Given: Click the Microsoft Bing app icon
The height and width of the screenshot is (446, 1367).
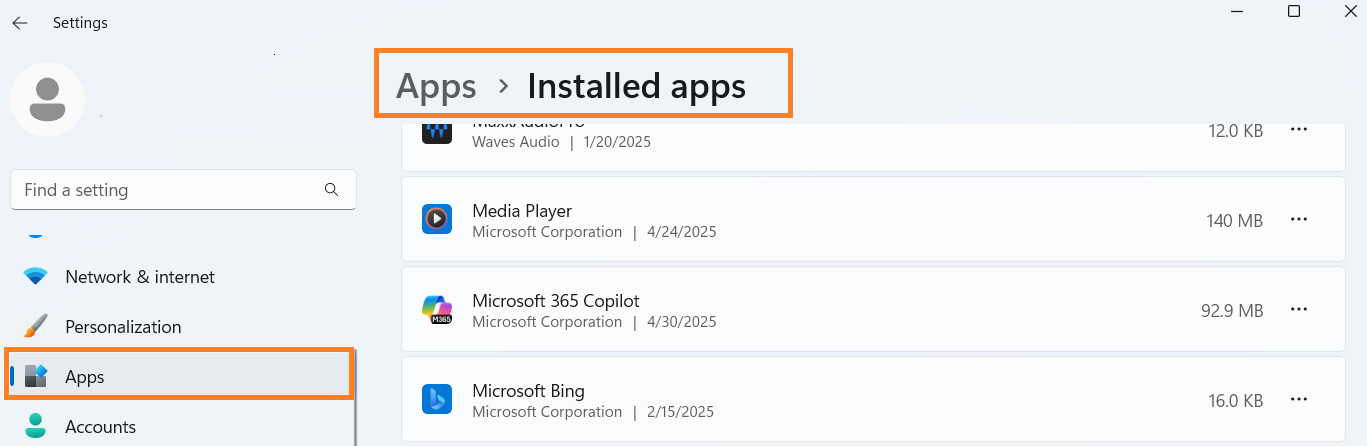Looking at the screenshot, I should (x=437, y=399).
